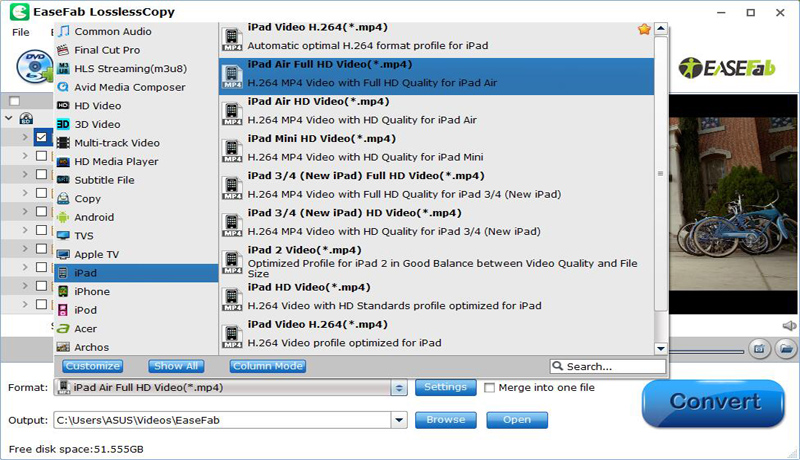The height and width of the screenshot is (460, 800).
Task: Click the TVS monitor icon
Action: pos(63,236)
